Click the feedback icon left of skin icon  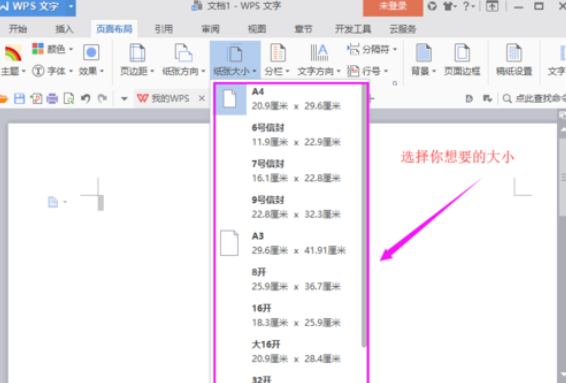click(x=432, y=6)
